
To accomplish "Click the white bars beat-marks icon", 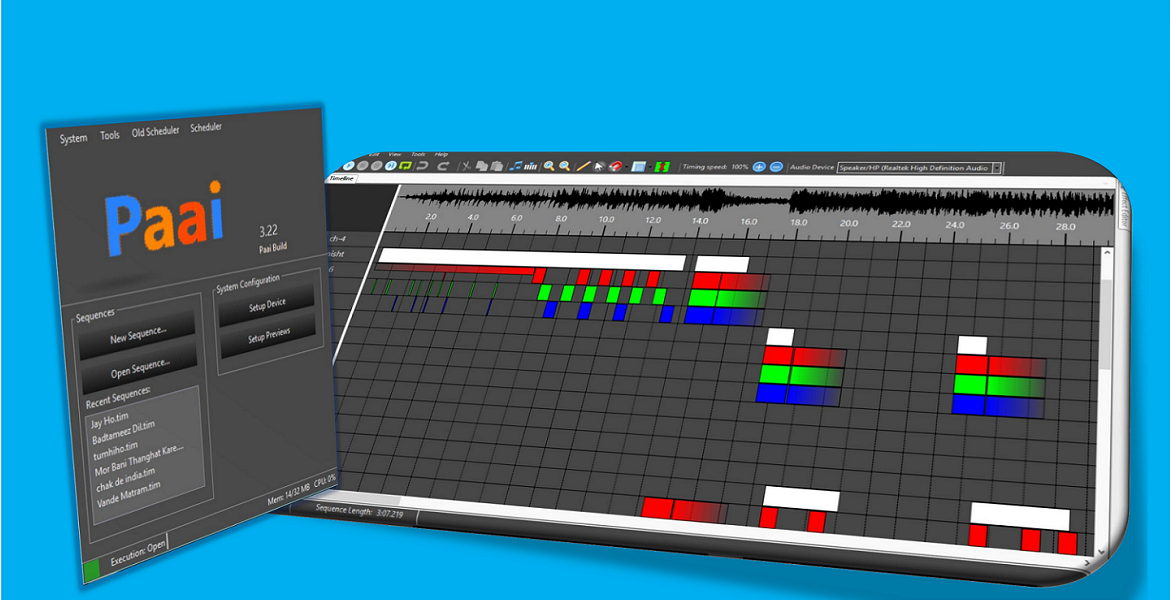I will [531, 166].
